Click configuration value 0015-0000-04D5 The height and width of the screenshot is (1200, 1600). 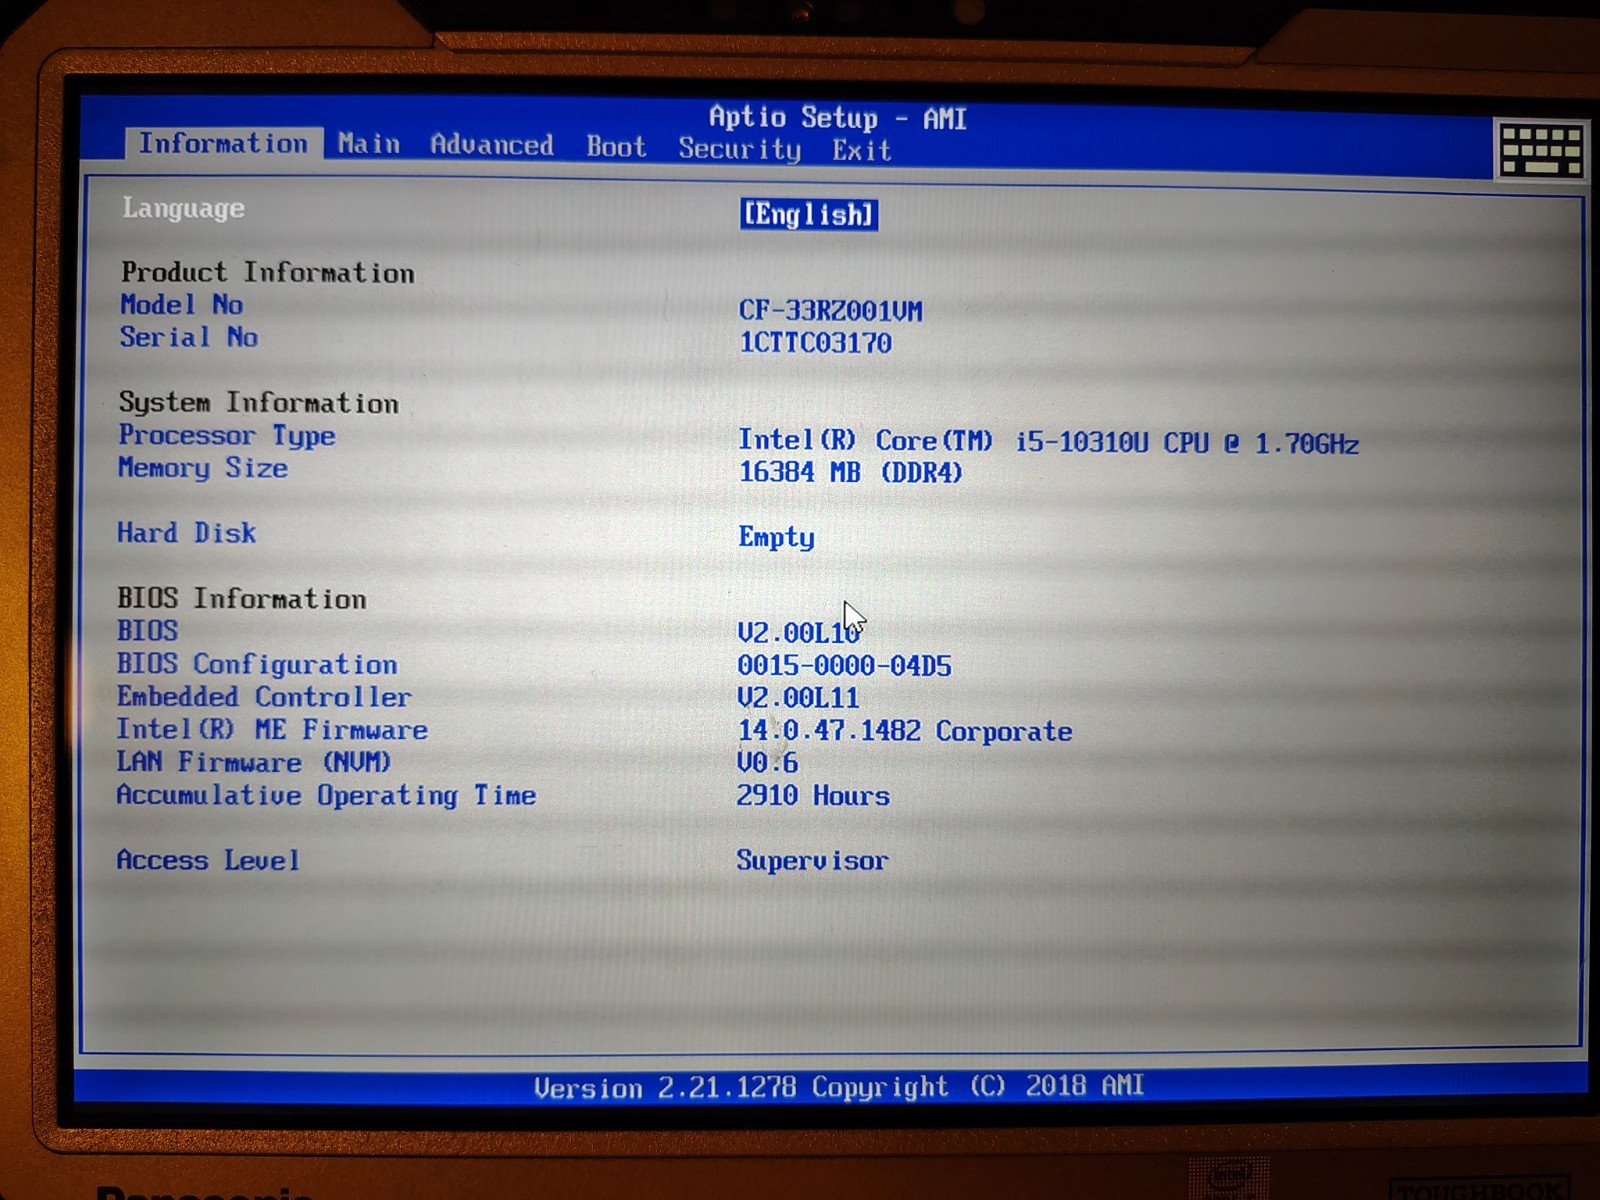tap(844, 666)
